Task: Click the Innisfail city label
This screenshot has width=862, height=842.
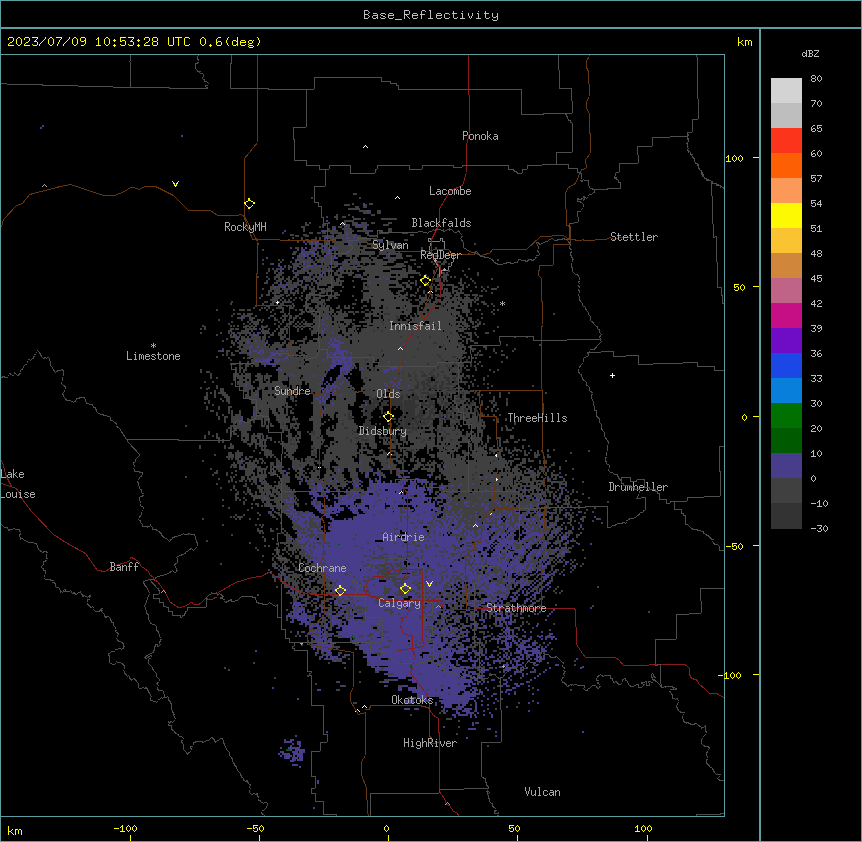Action: pos(415,326)
